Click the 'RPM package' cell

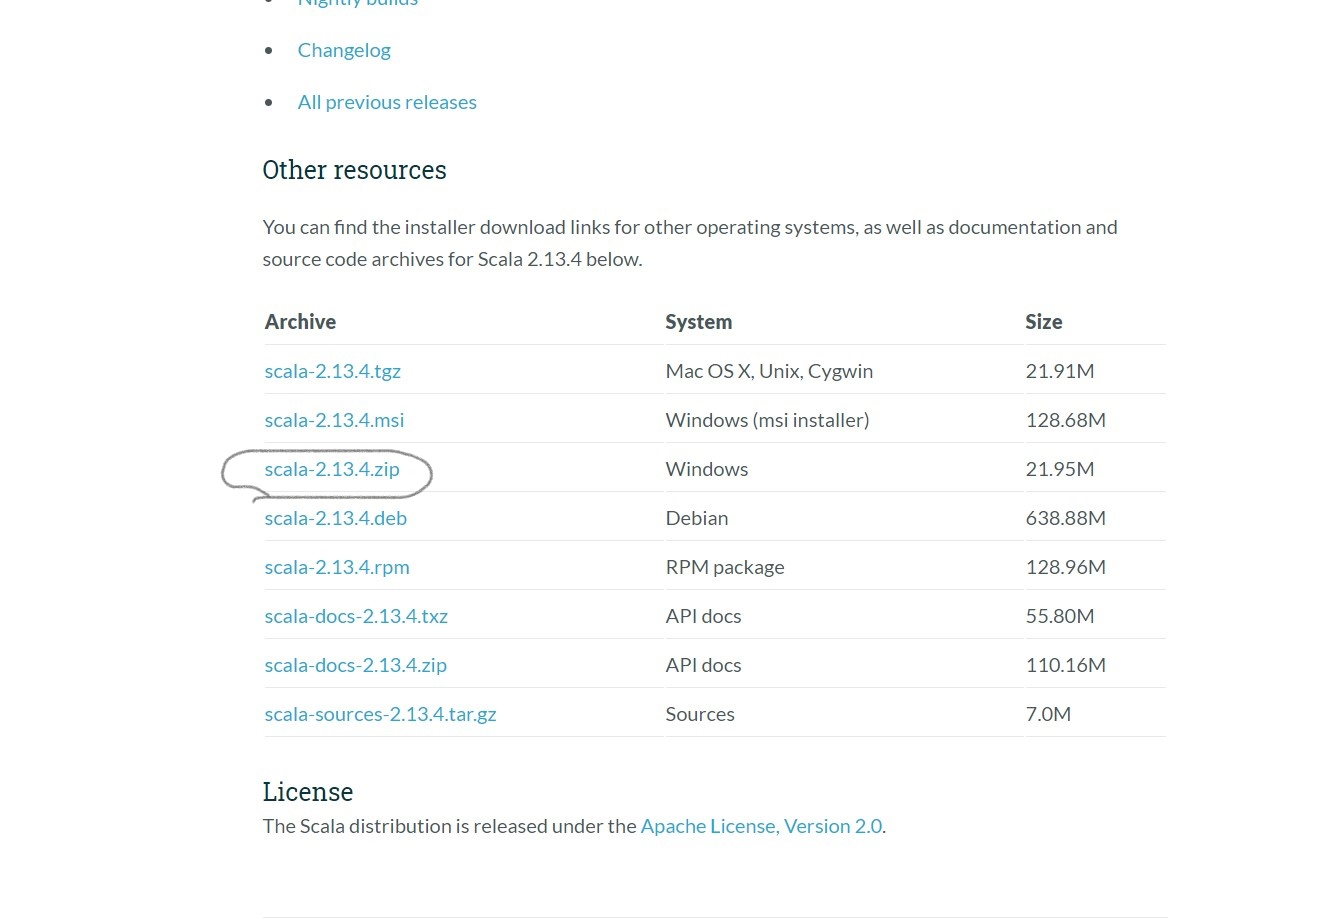point(724,567)
